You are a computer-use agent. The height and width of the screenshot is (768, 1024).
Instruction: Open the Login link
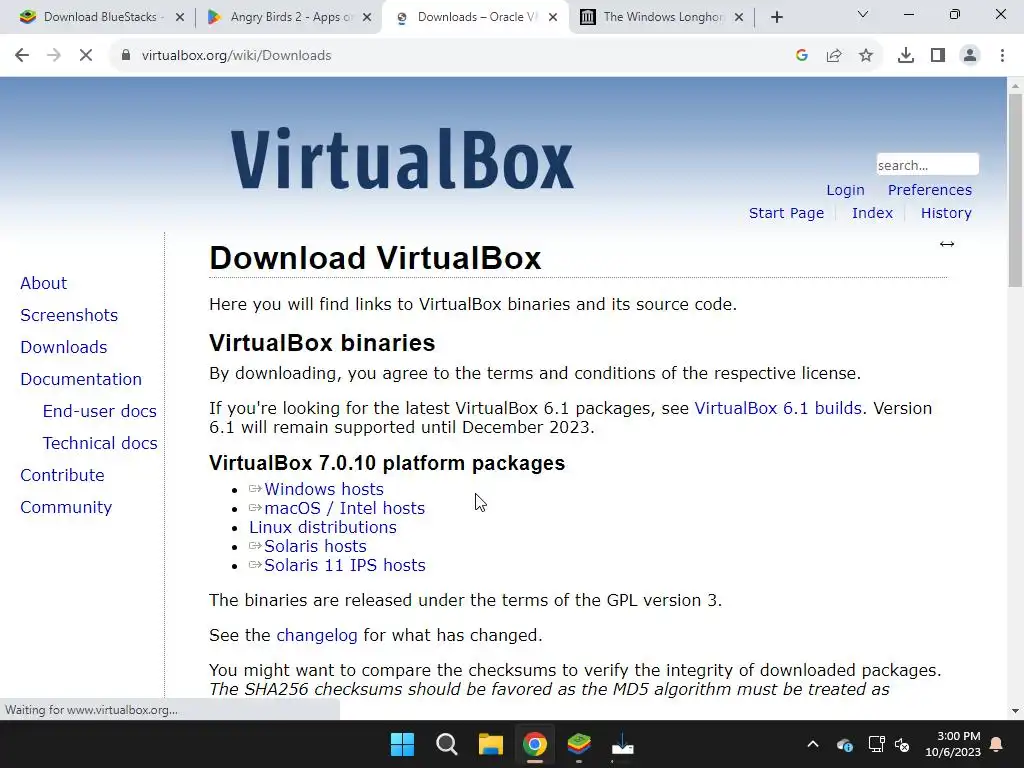[845, 190]
